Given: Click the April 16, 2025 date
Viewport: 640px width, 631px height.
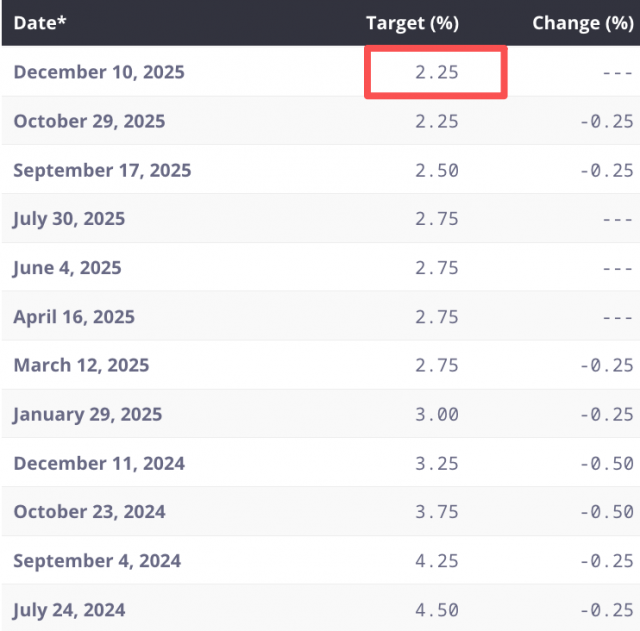Looking at the screenshot, I should point(74,317).
